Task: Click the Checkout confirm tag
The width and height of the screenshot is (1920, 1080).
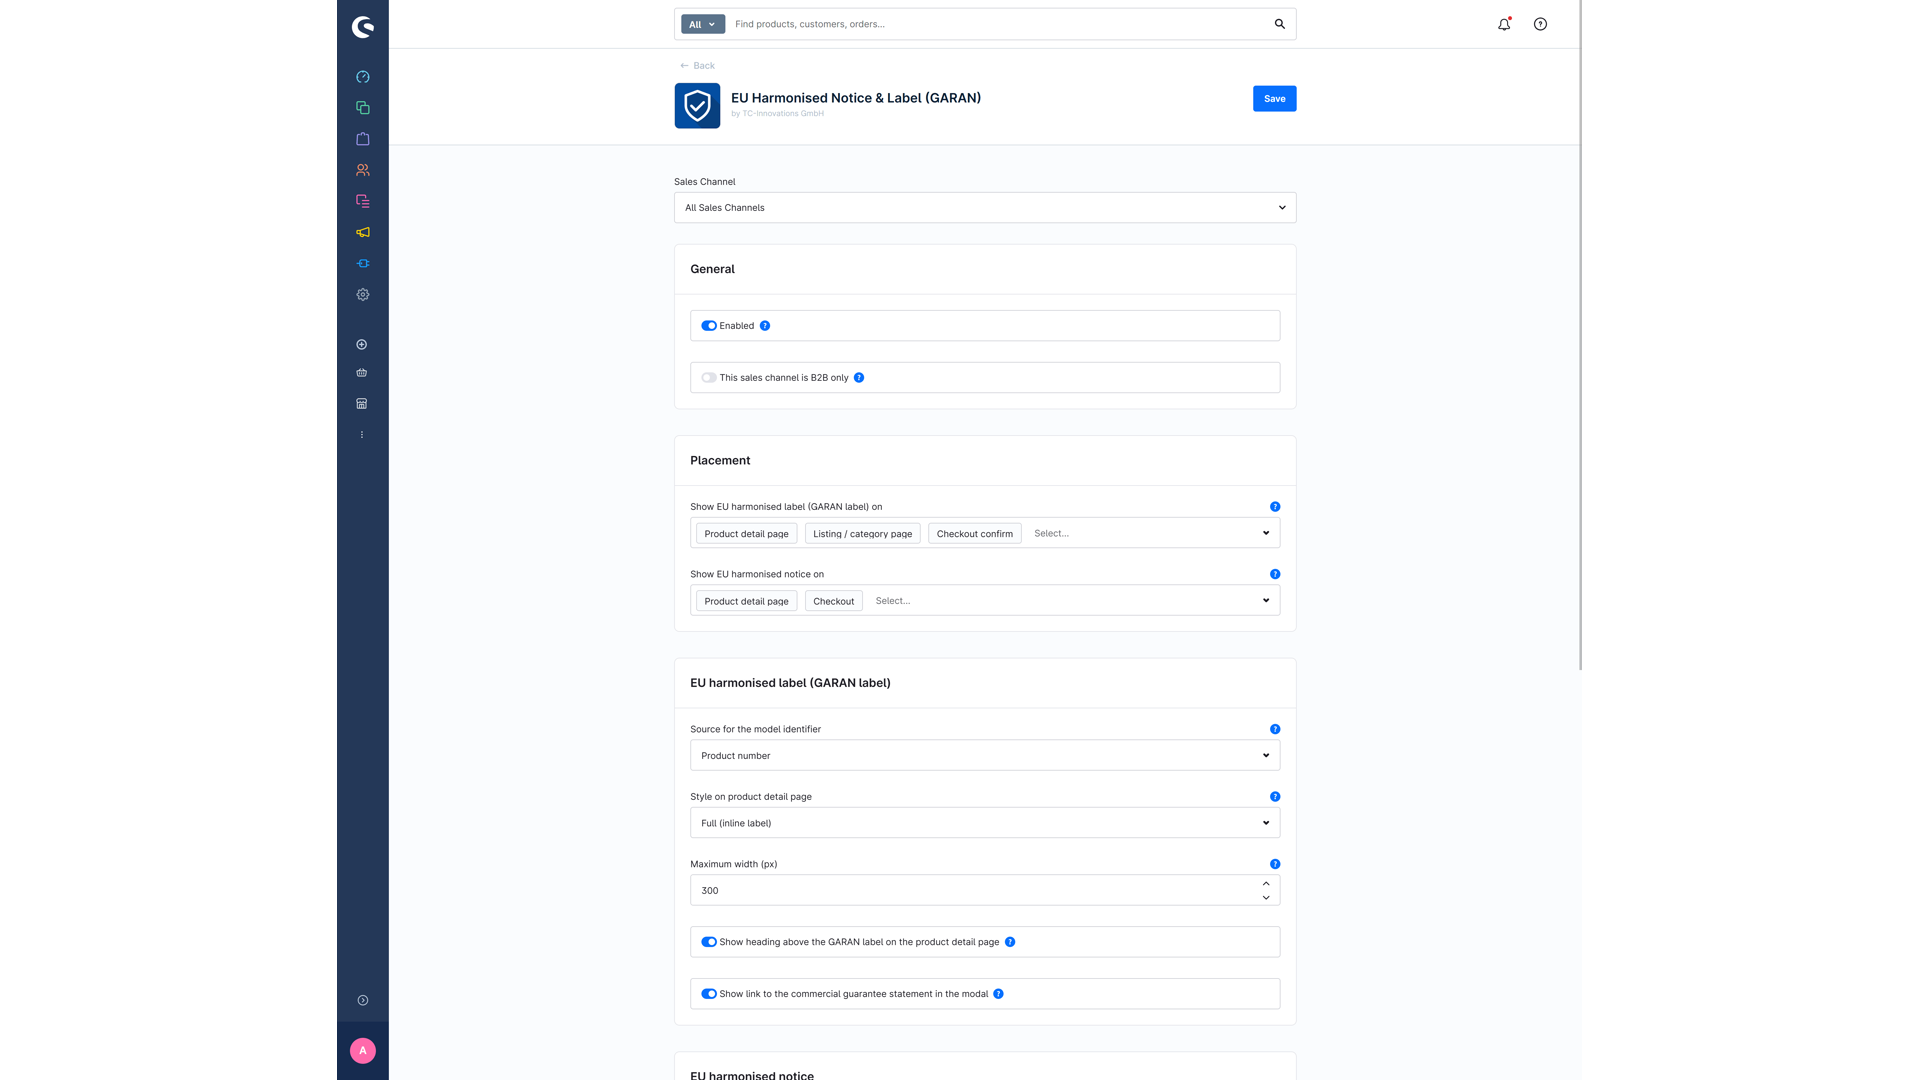Action: (x=975, y=534)
